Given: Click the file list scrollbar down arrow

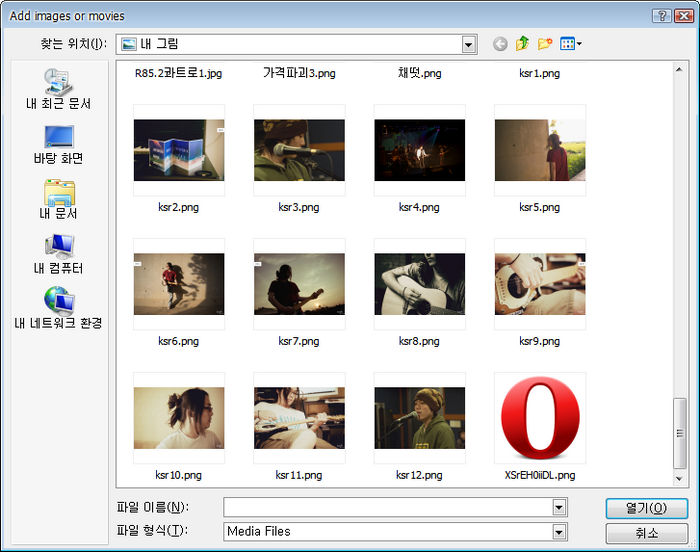Looking at the screenshot, I should [x=680, y=480].
